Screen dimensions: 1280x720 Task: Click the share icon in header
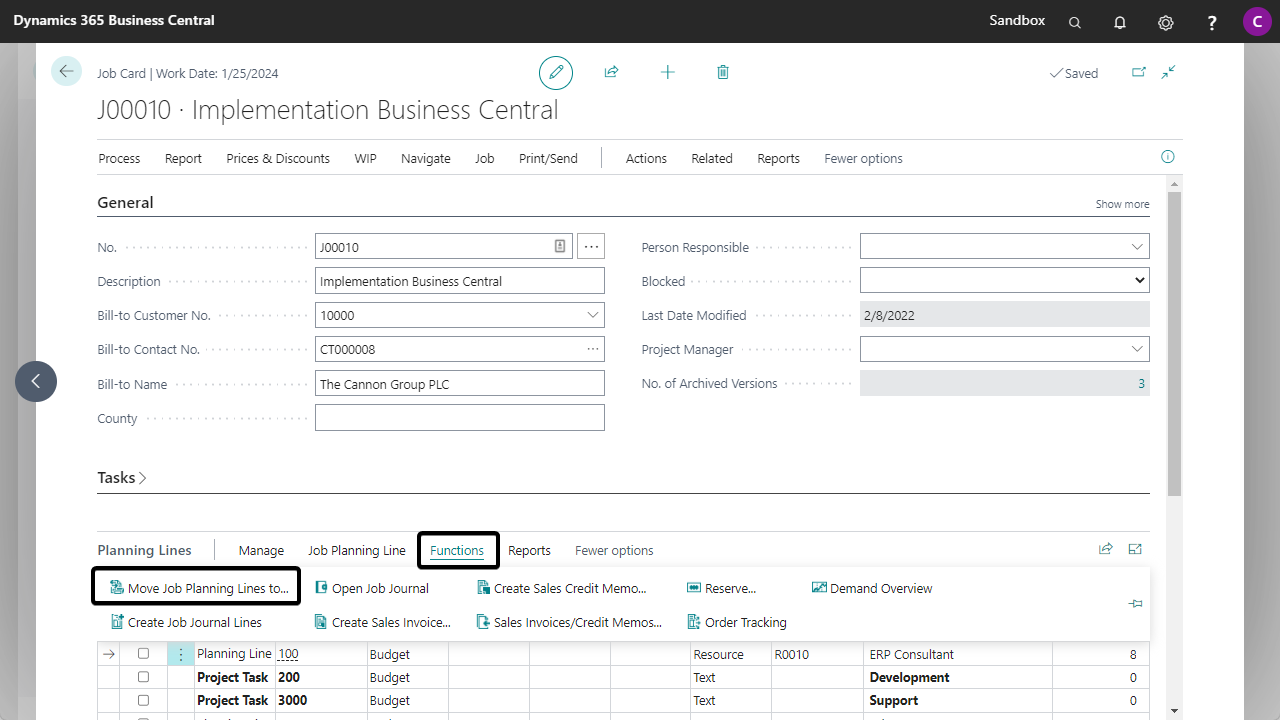611,72
